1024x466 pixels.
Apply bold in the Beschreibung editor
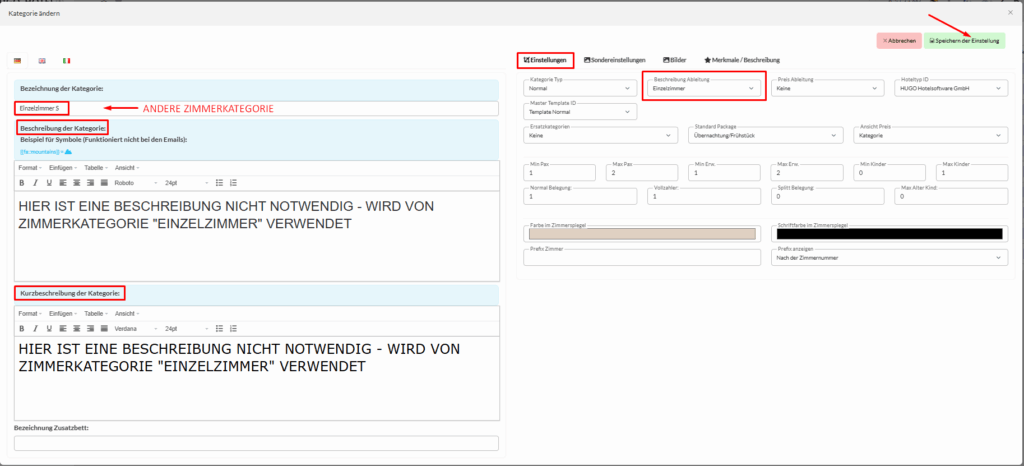[x=21, y=183]
